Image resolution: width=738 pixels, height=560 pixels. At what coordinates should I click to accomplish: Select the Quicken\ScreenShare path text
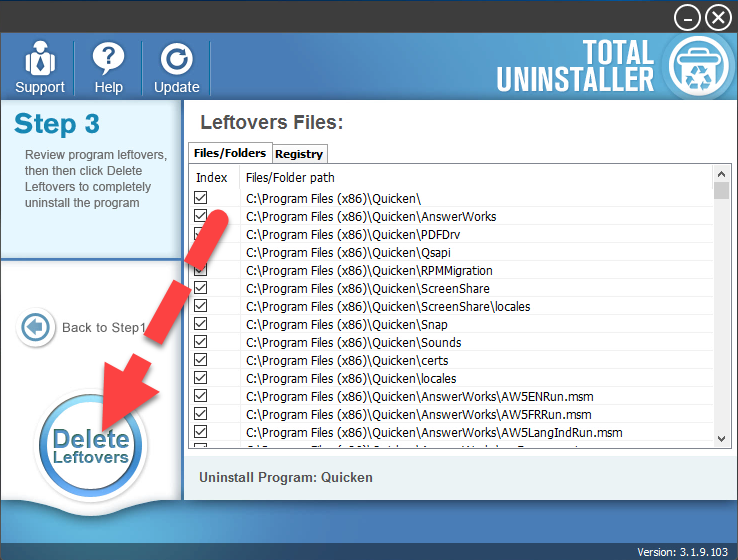pos(368,288)
